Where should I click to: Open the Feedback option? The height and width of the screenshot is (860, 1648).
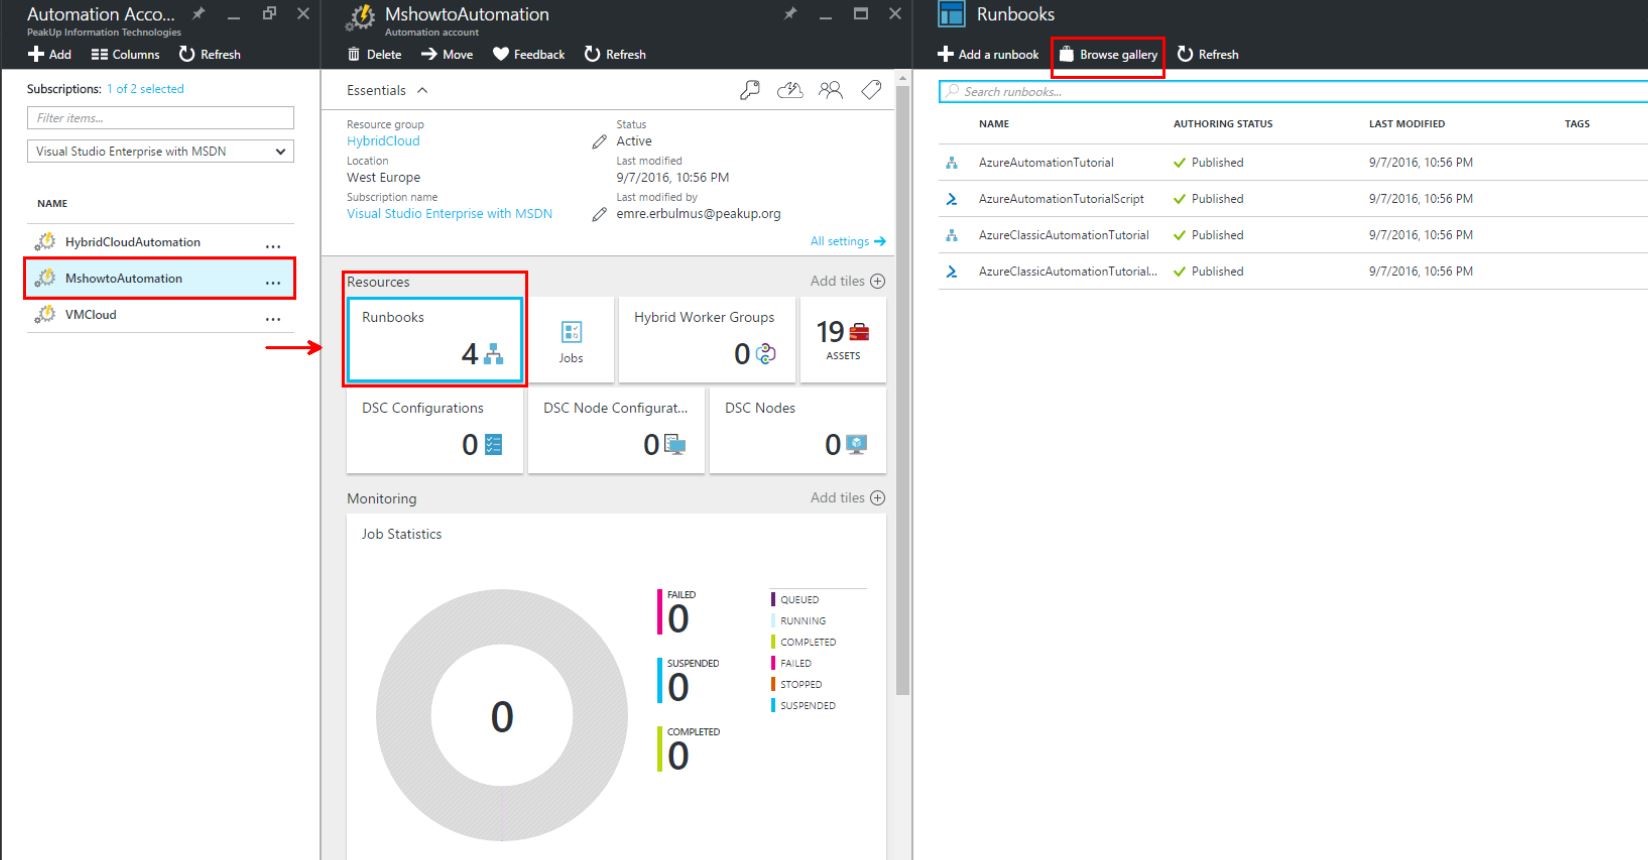click(529, 54)
